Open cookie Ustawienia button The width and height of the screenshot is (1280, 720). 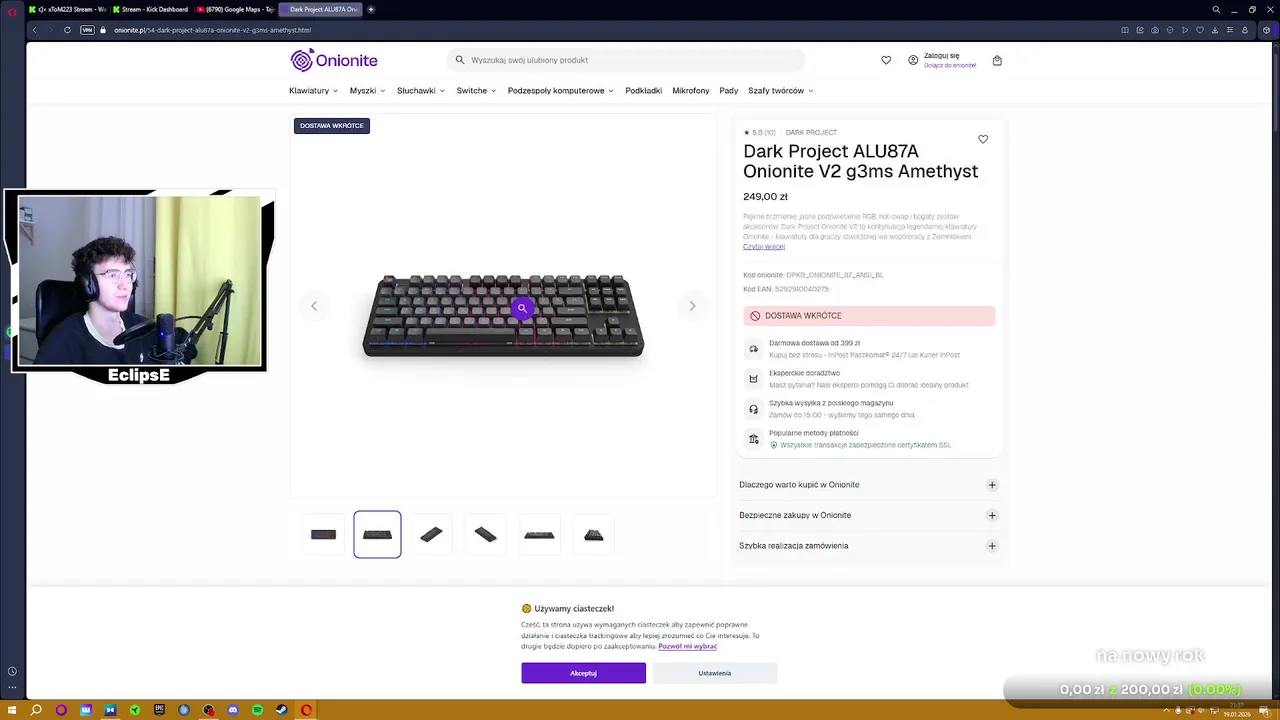[715, 673]
